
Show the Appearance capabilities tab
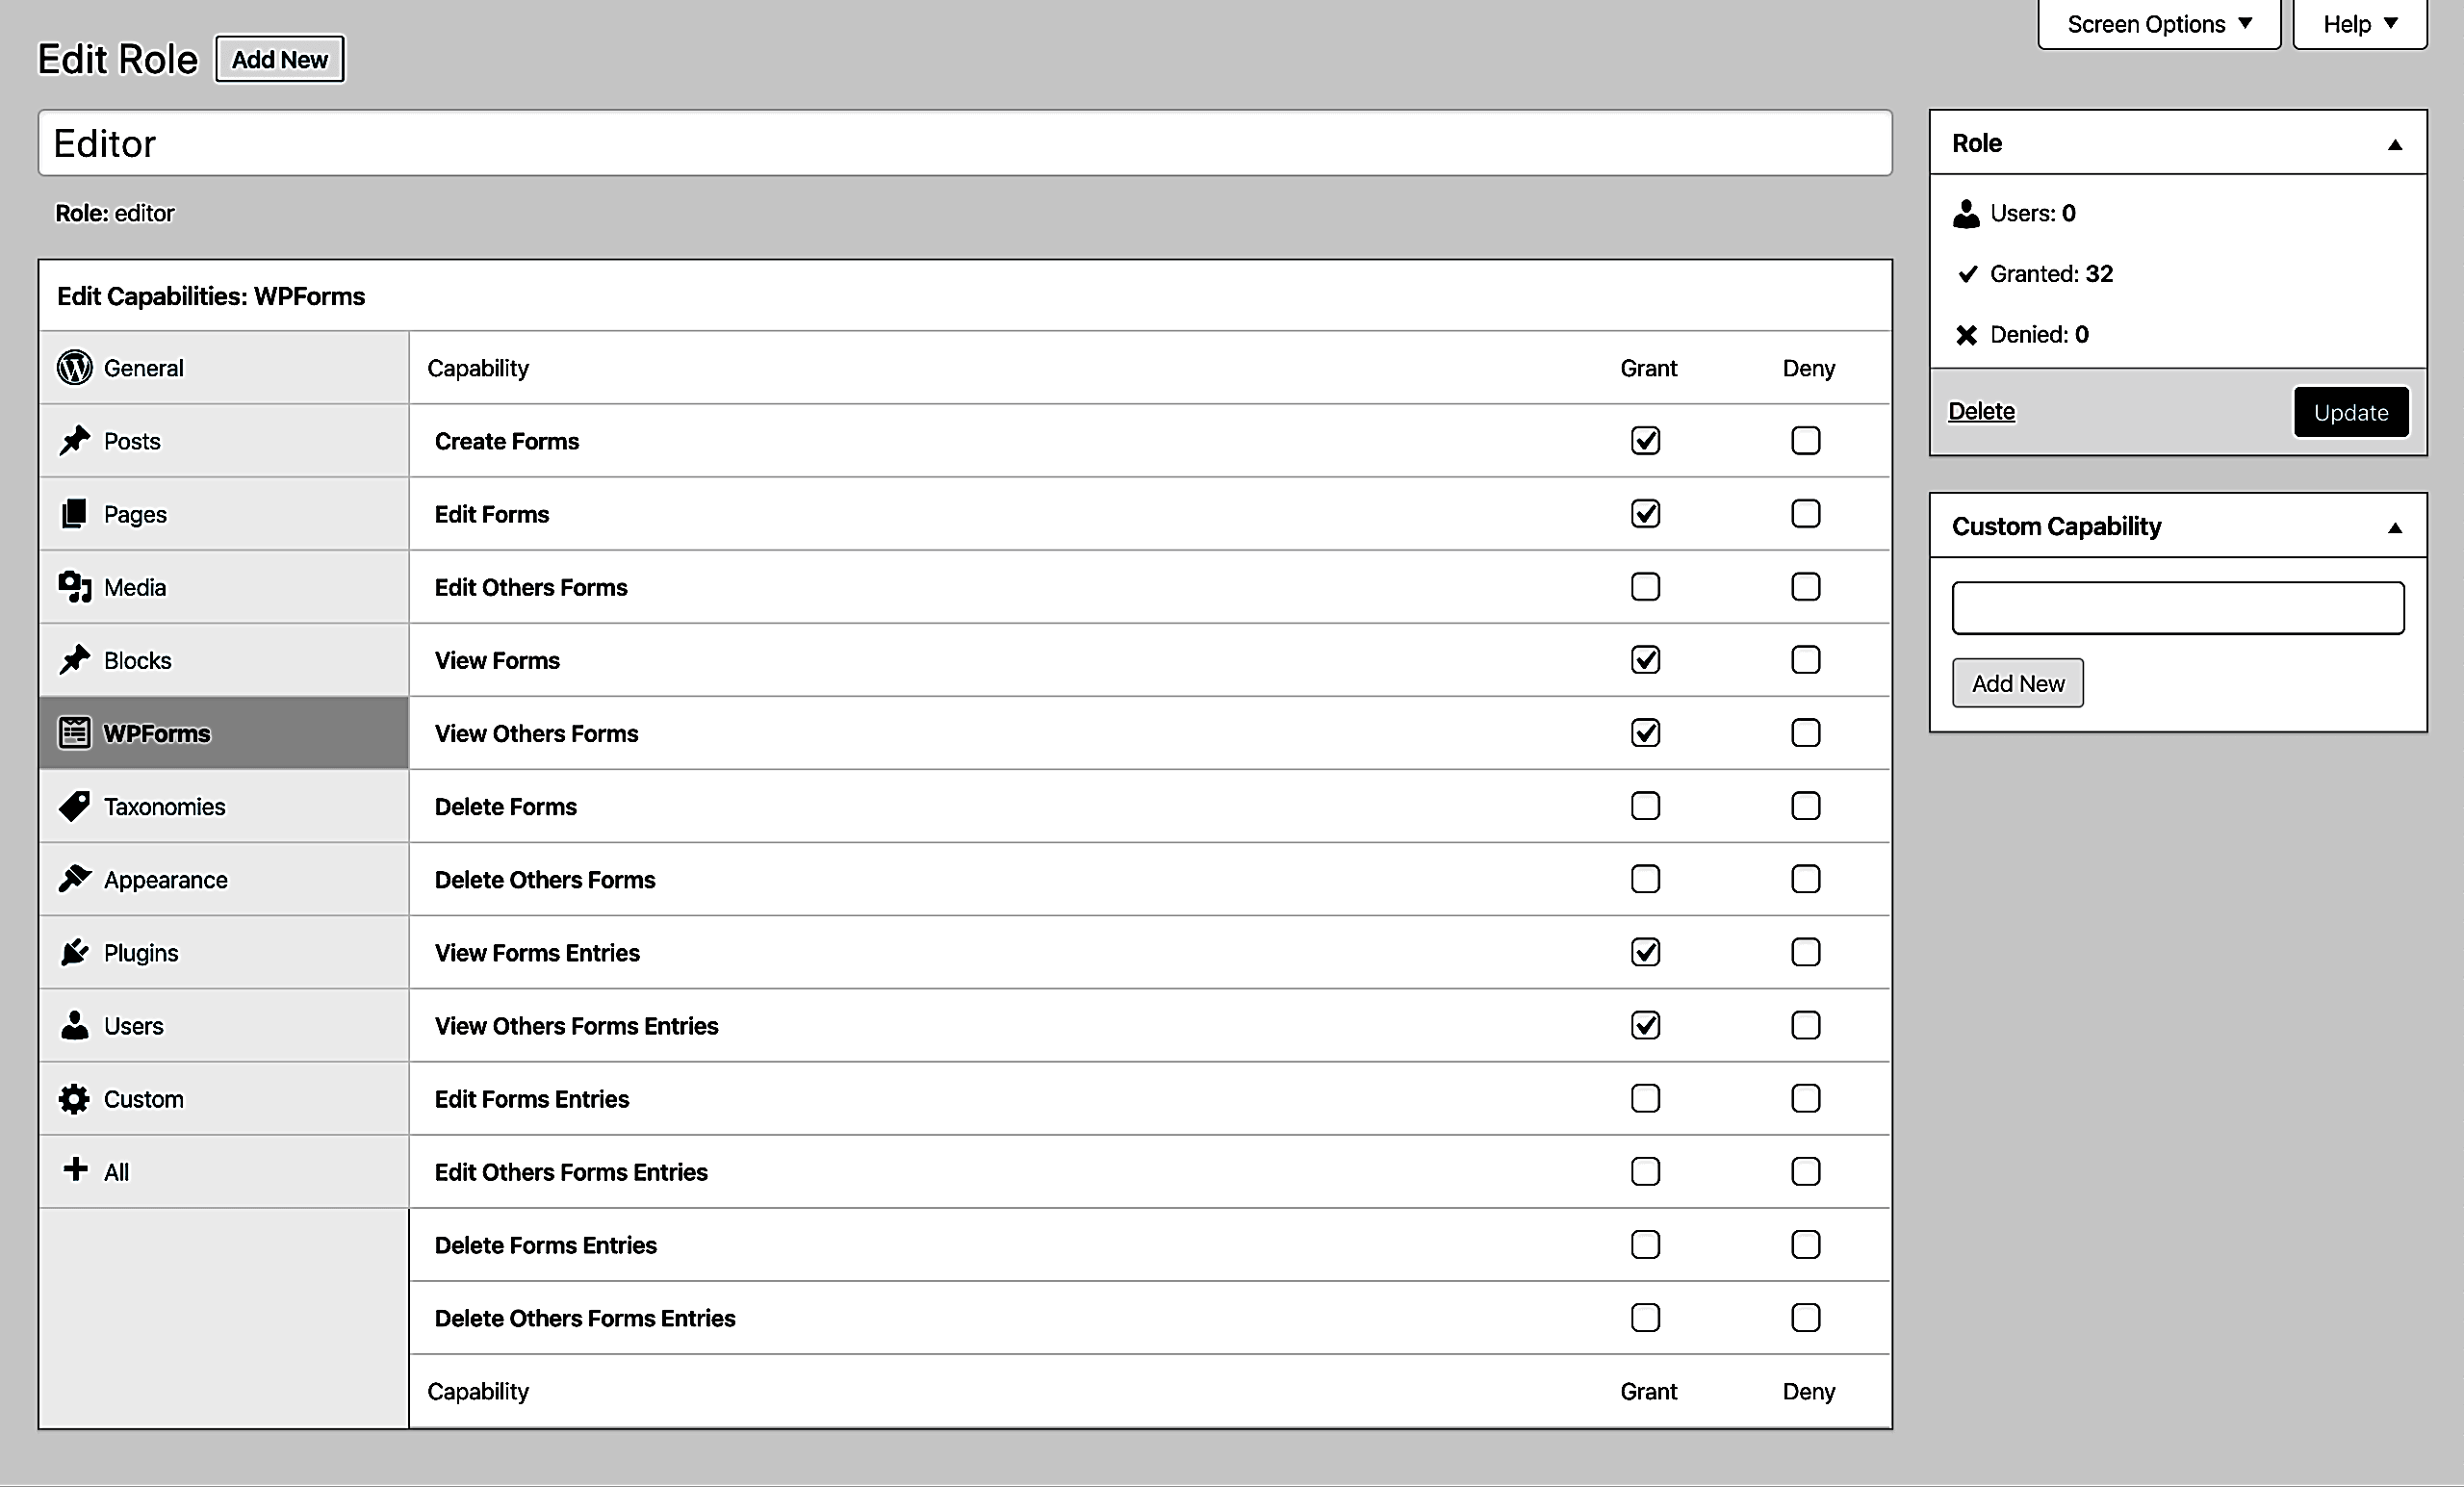point(224,879)
